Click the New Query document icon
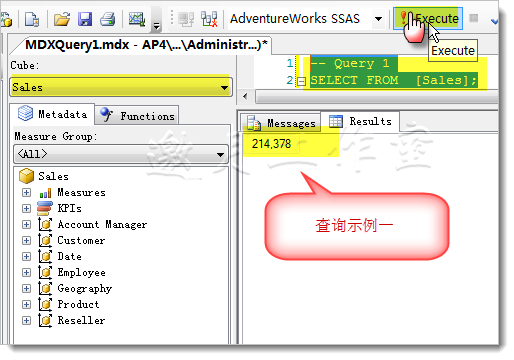The width and height of the screenshot is (514, 360). point(32,19)
